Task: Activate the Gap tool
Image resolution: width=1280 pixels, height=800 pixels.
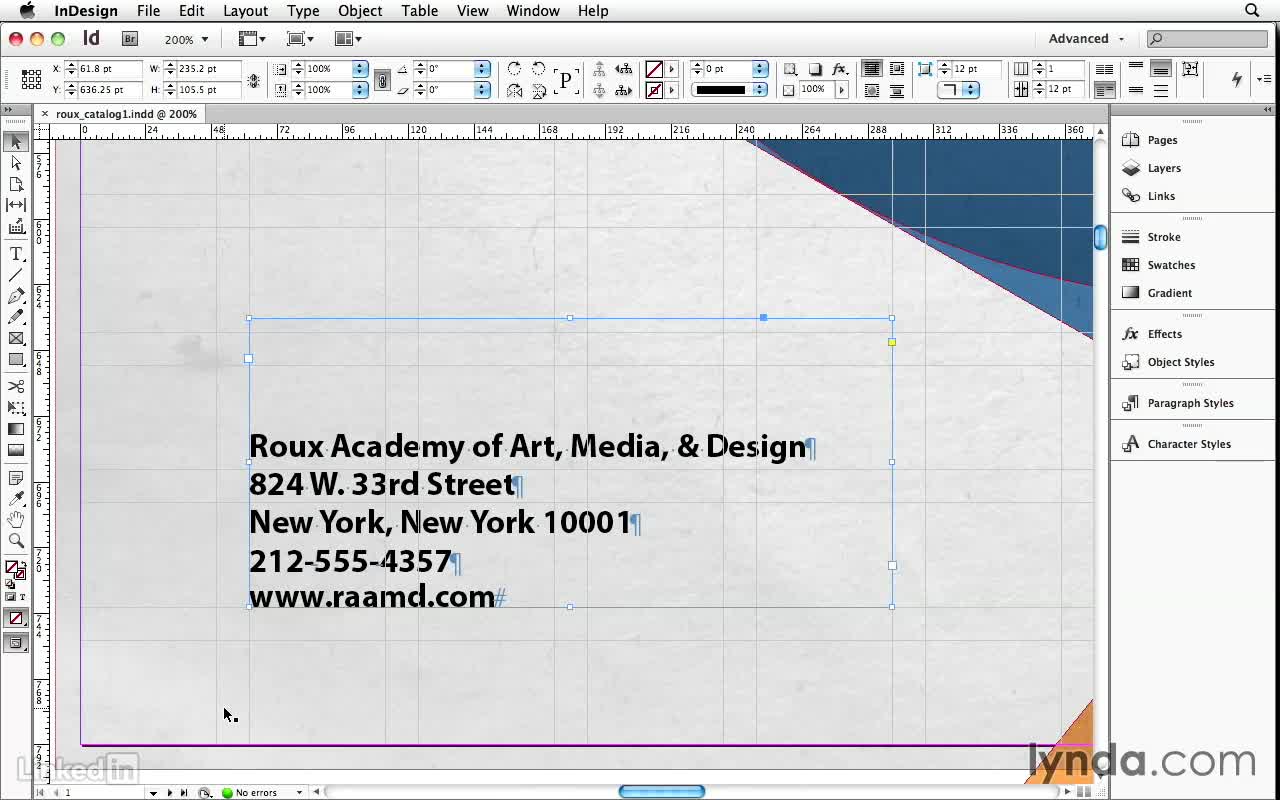Action: (16, 205)
